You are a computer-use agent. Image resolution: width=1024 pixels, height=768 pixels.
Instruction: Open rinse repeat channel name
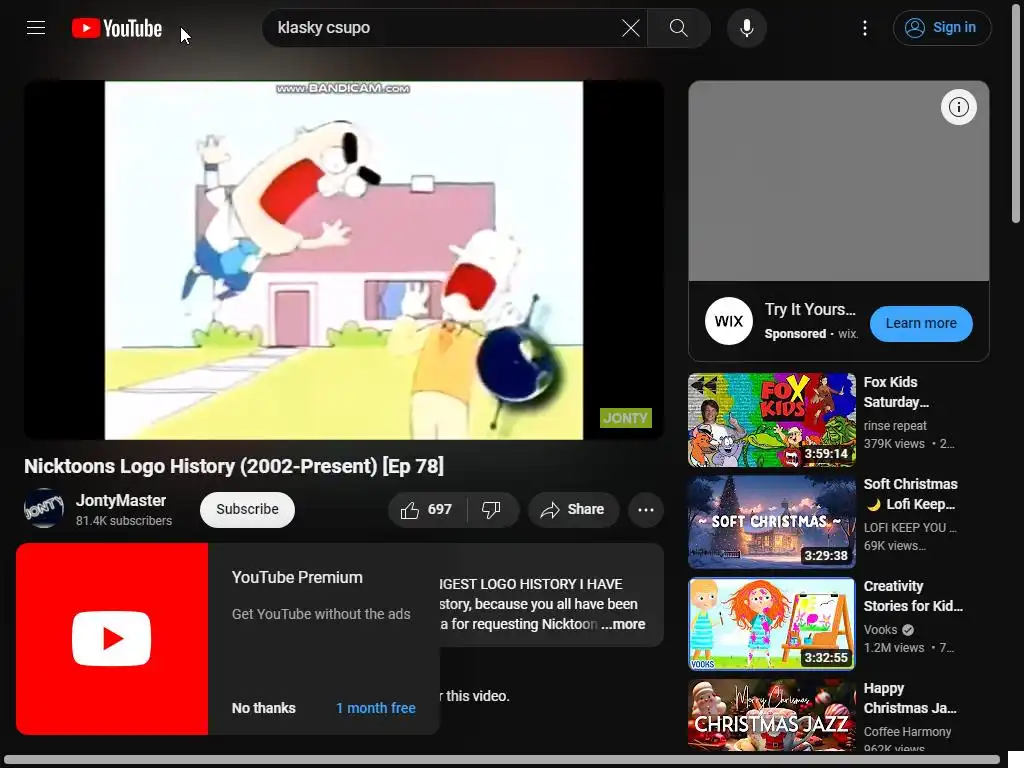(895, 425)
